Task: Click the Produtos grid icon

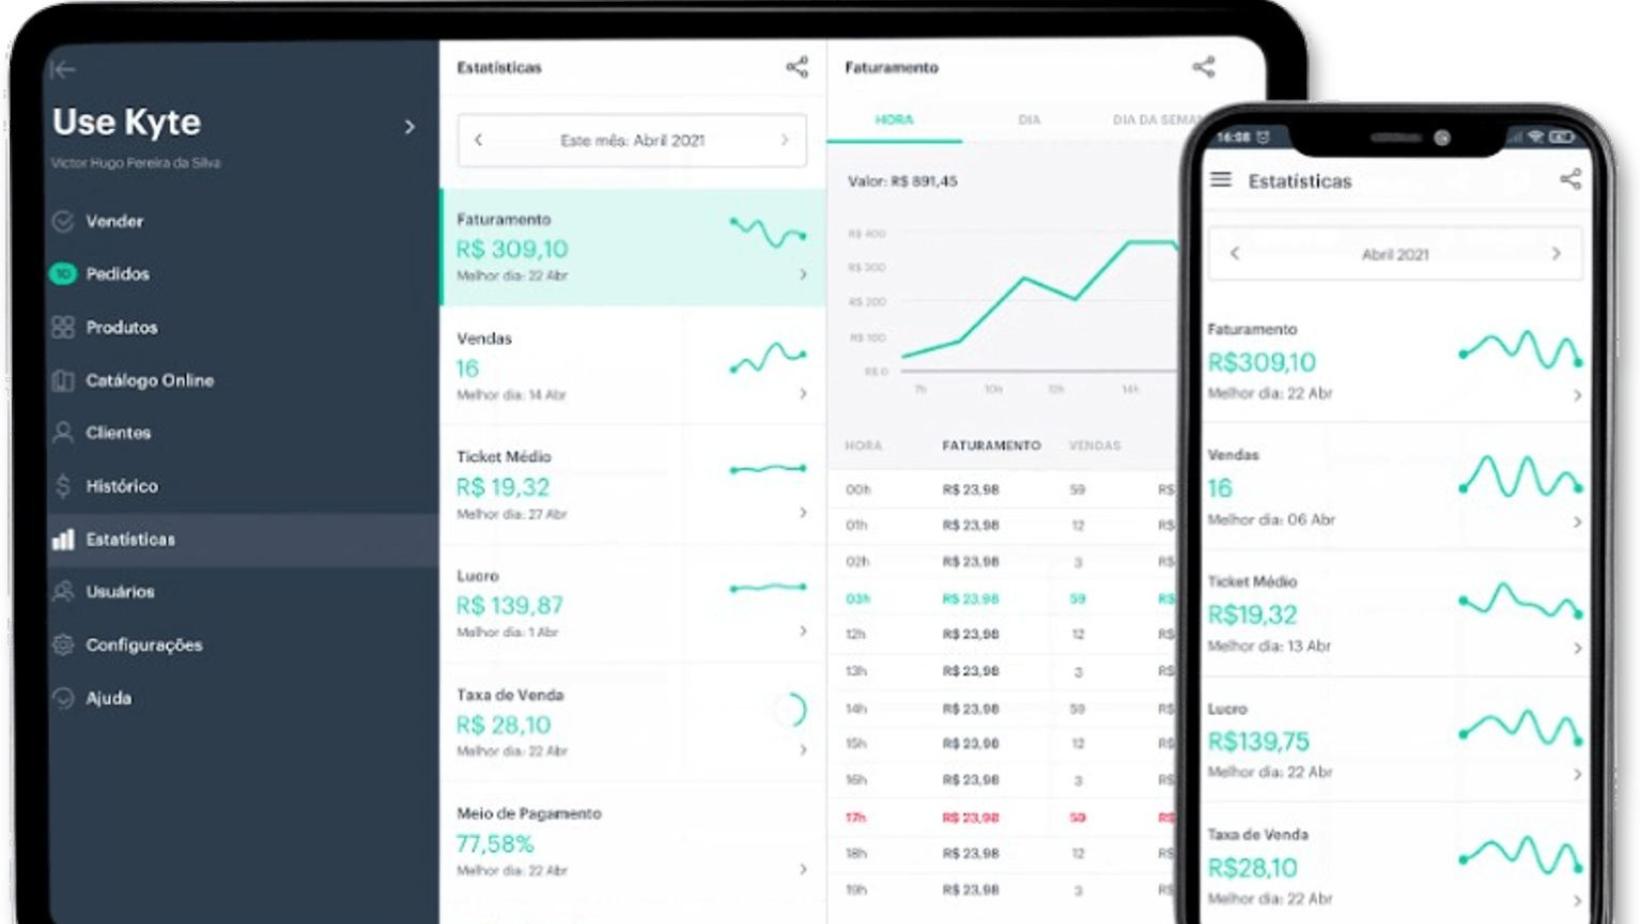Action: click(x=63, y=327)
